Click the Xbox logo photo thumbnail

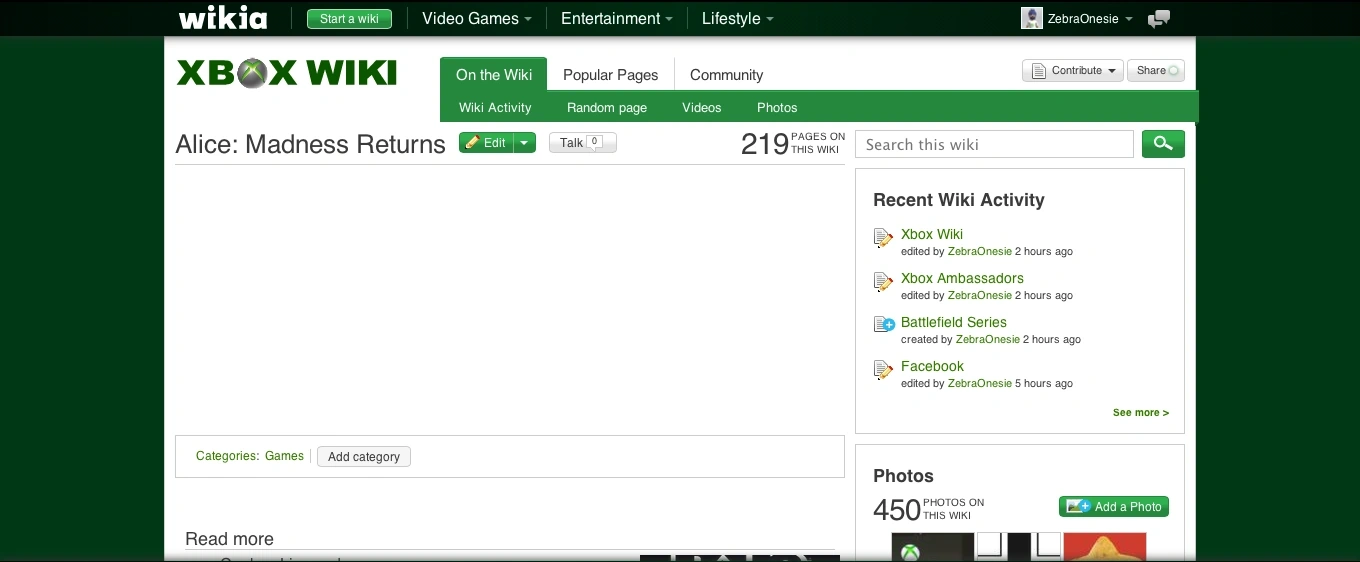coord(933,547)
